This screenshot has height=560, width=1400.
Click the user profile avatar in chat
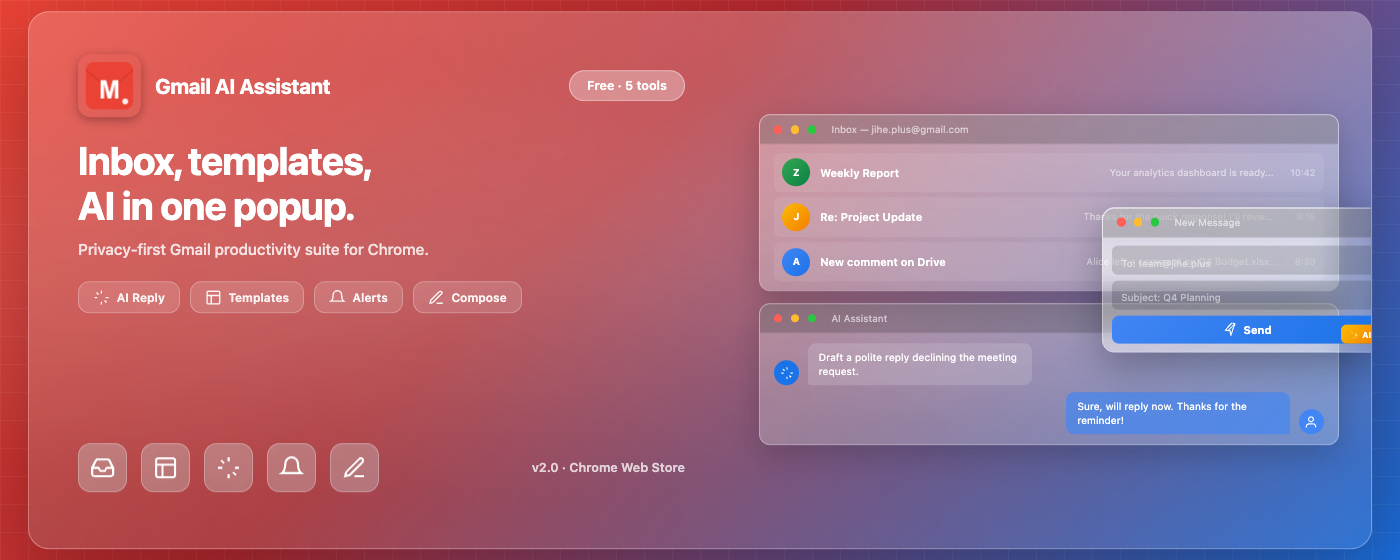point(1311,422)
